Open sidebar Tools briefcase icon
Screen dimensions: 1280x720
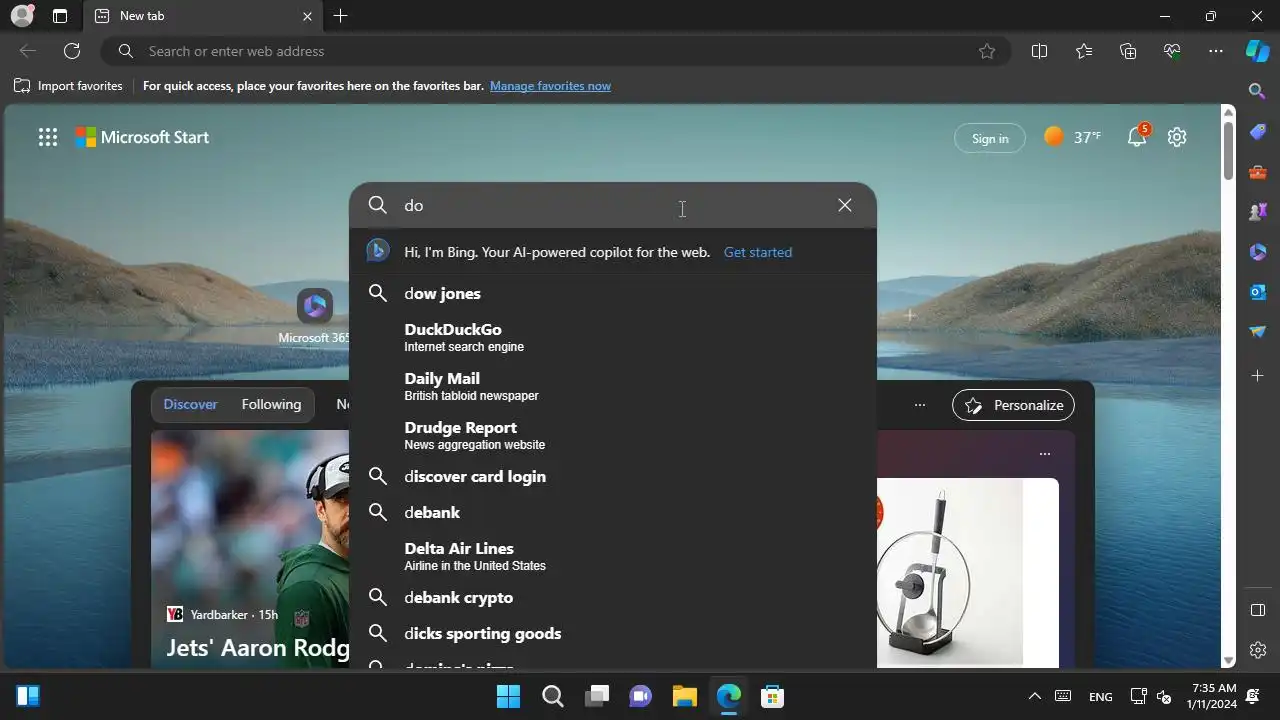[x=1258, y=172]
